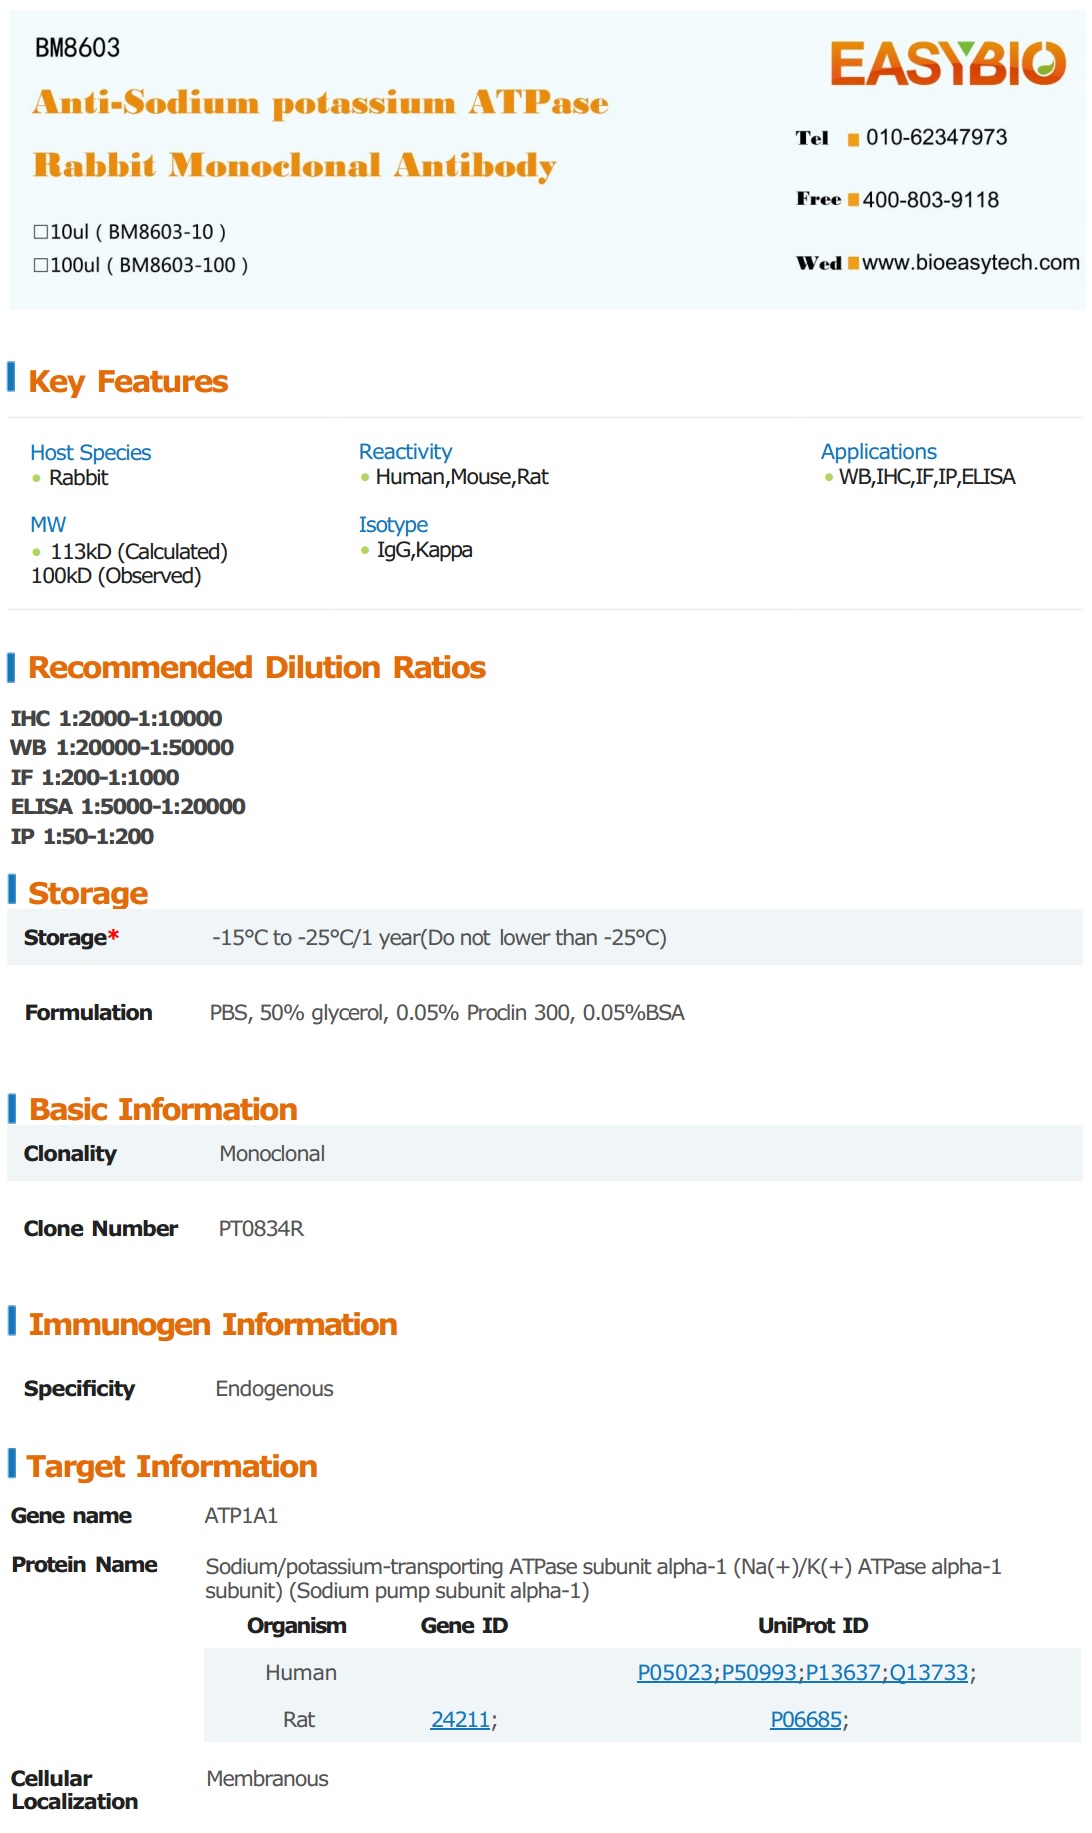This screenshot has height=1833, width=1092.
Task: Tick the 100ul (BM8603-100) checkbox
Action: (x=41, y=265)
